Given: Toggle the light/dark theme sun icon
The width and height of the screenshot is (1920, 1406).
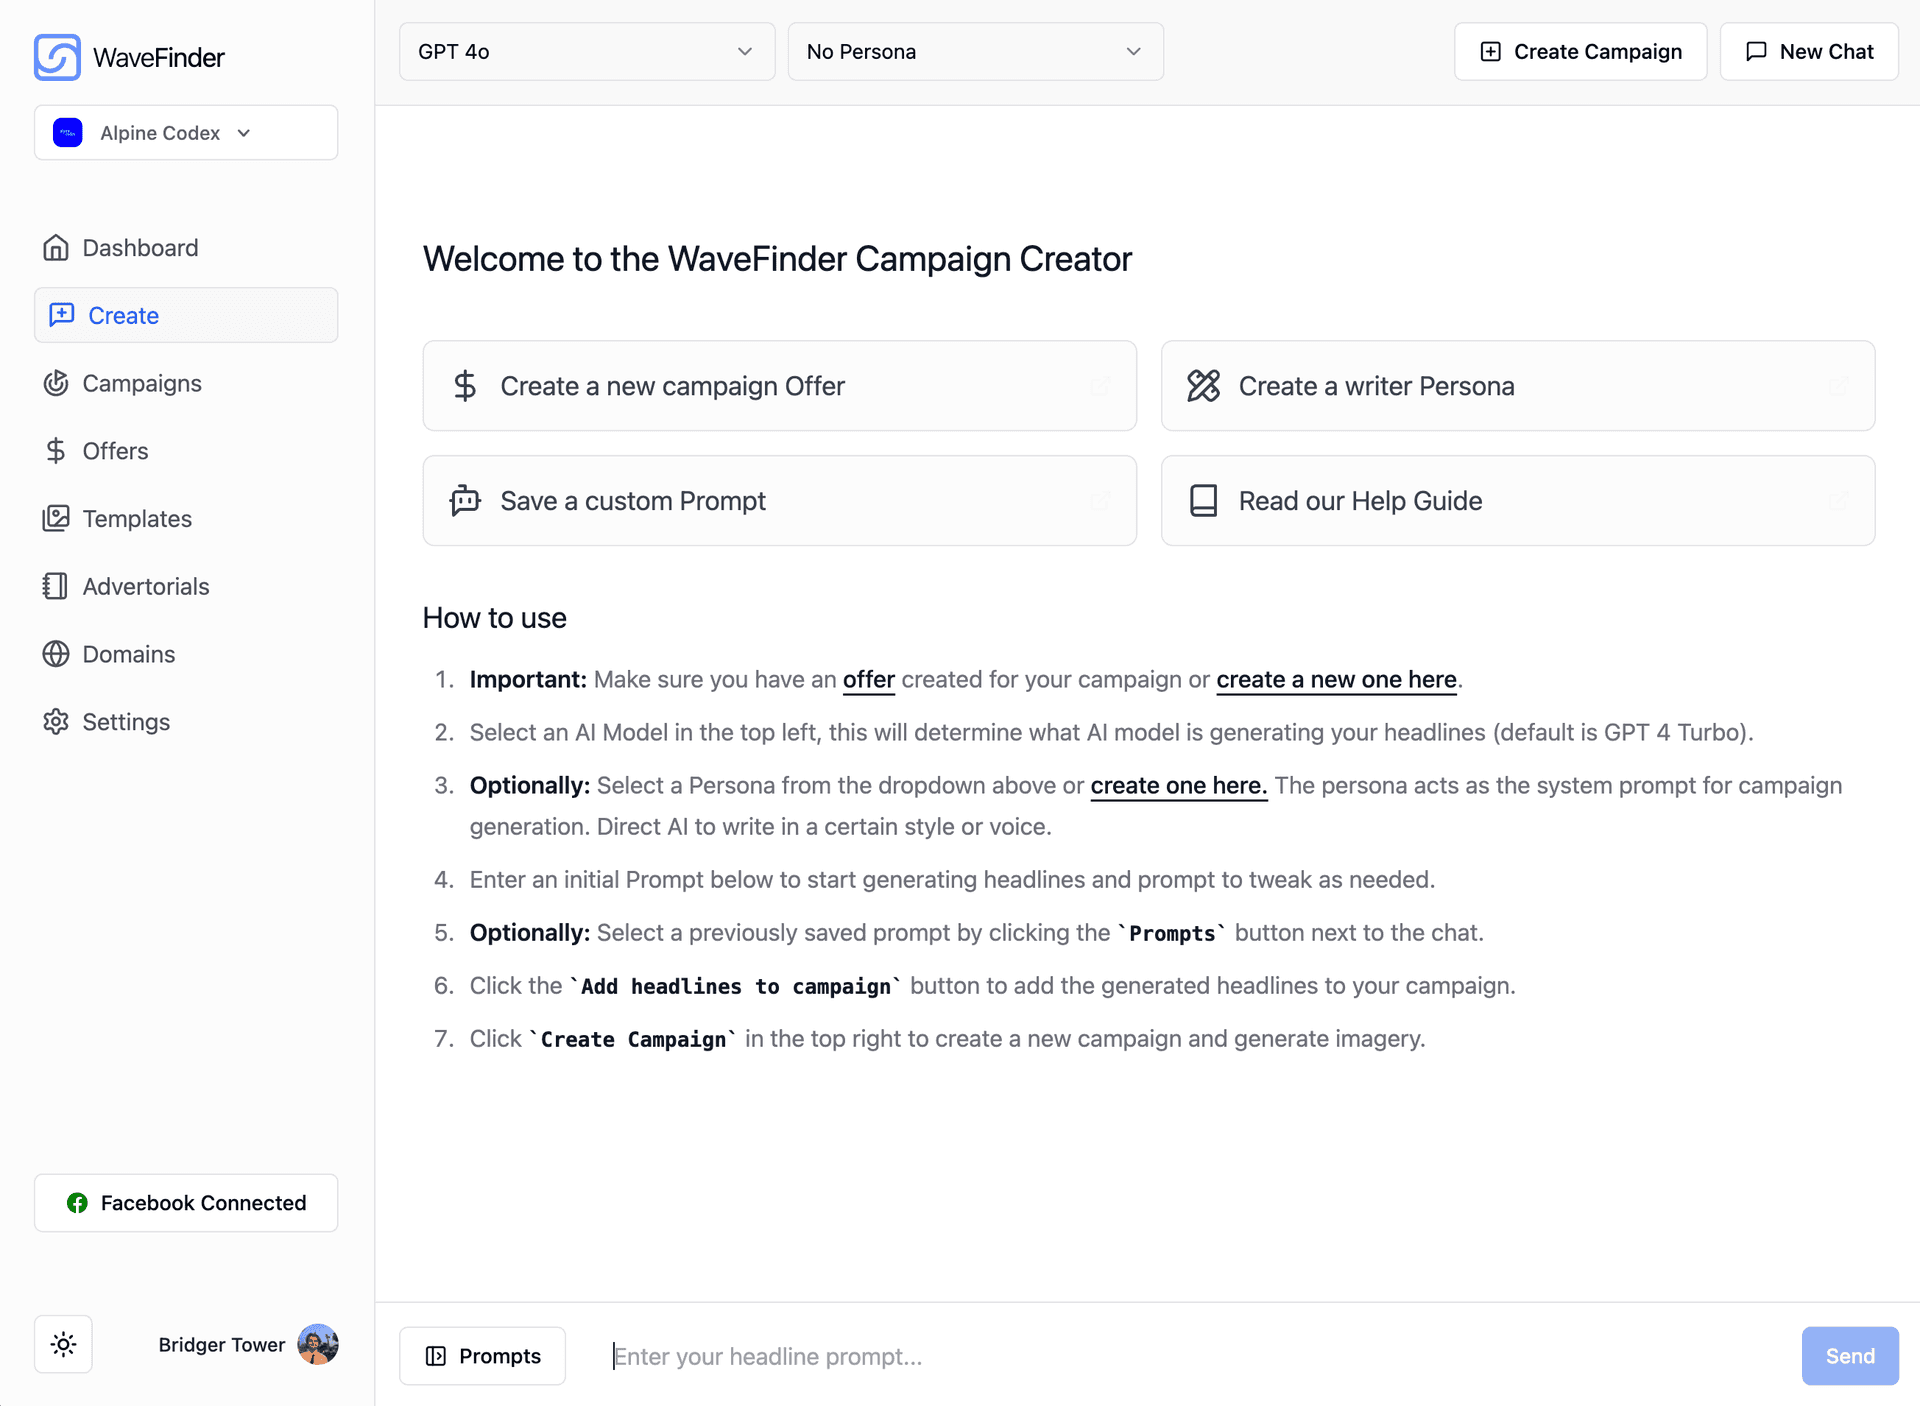Looking at the screenshot, I should coord(64,1344).
